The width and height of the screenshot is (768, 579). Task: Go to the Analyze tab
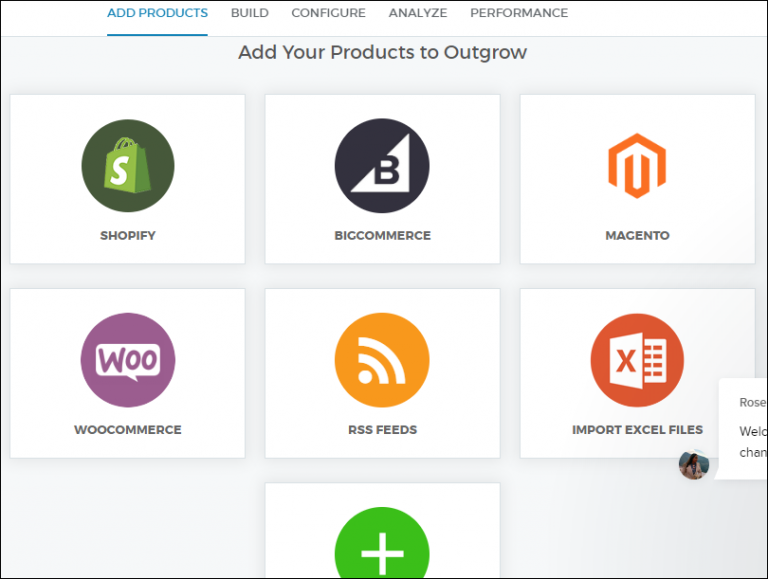pyautogui.click(x=417, y=13)
